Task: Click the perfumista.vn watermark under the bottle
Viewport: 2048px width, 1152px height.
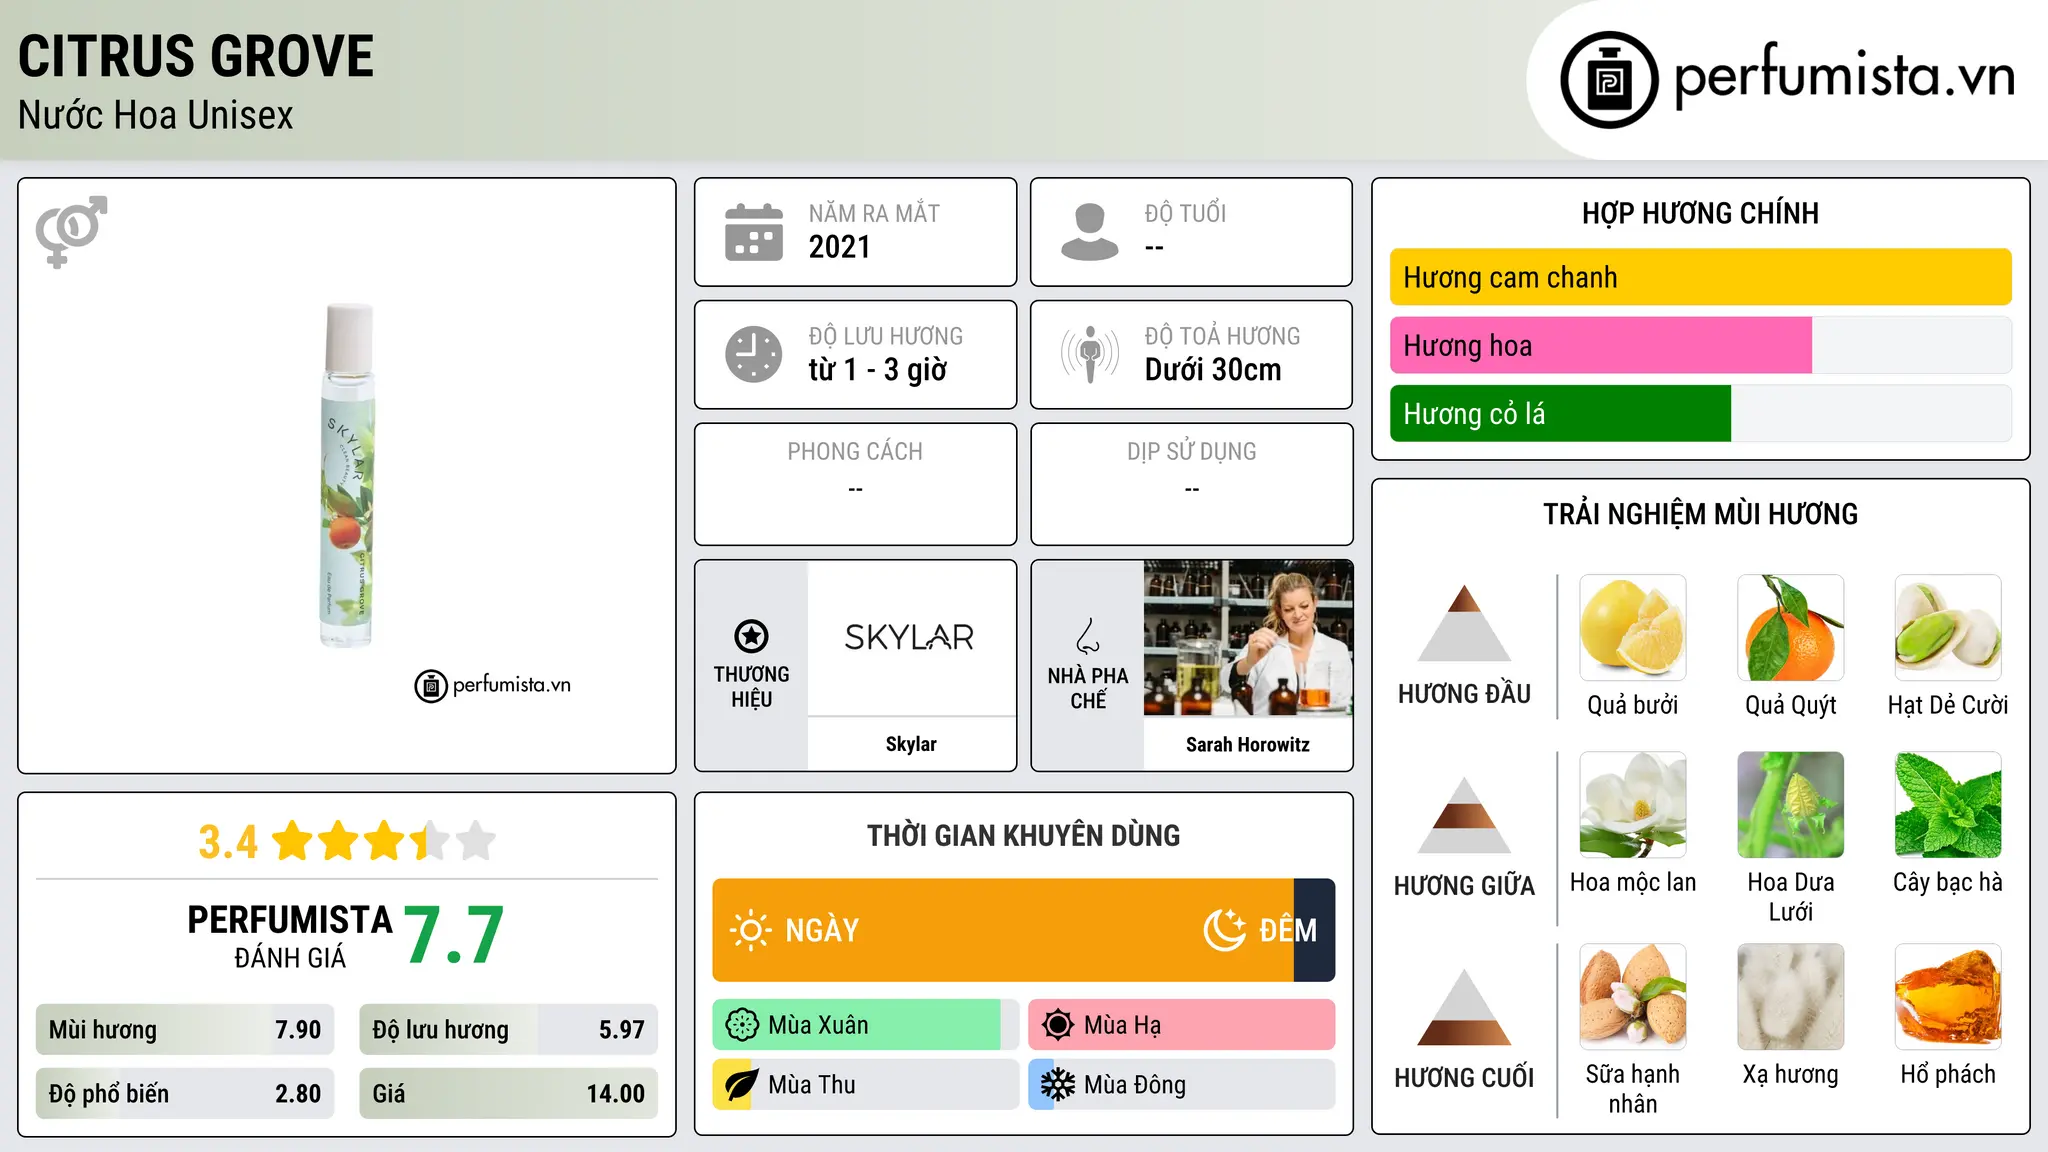Action: 493,686
